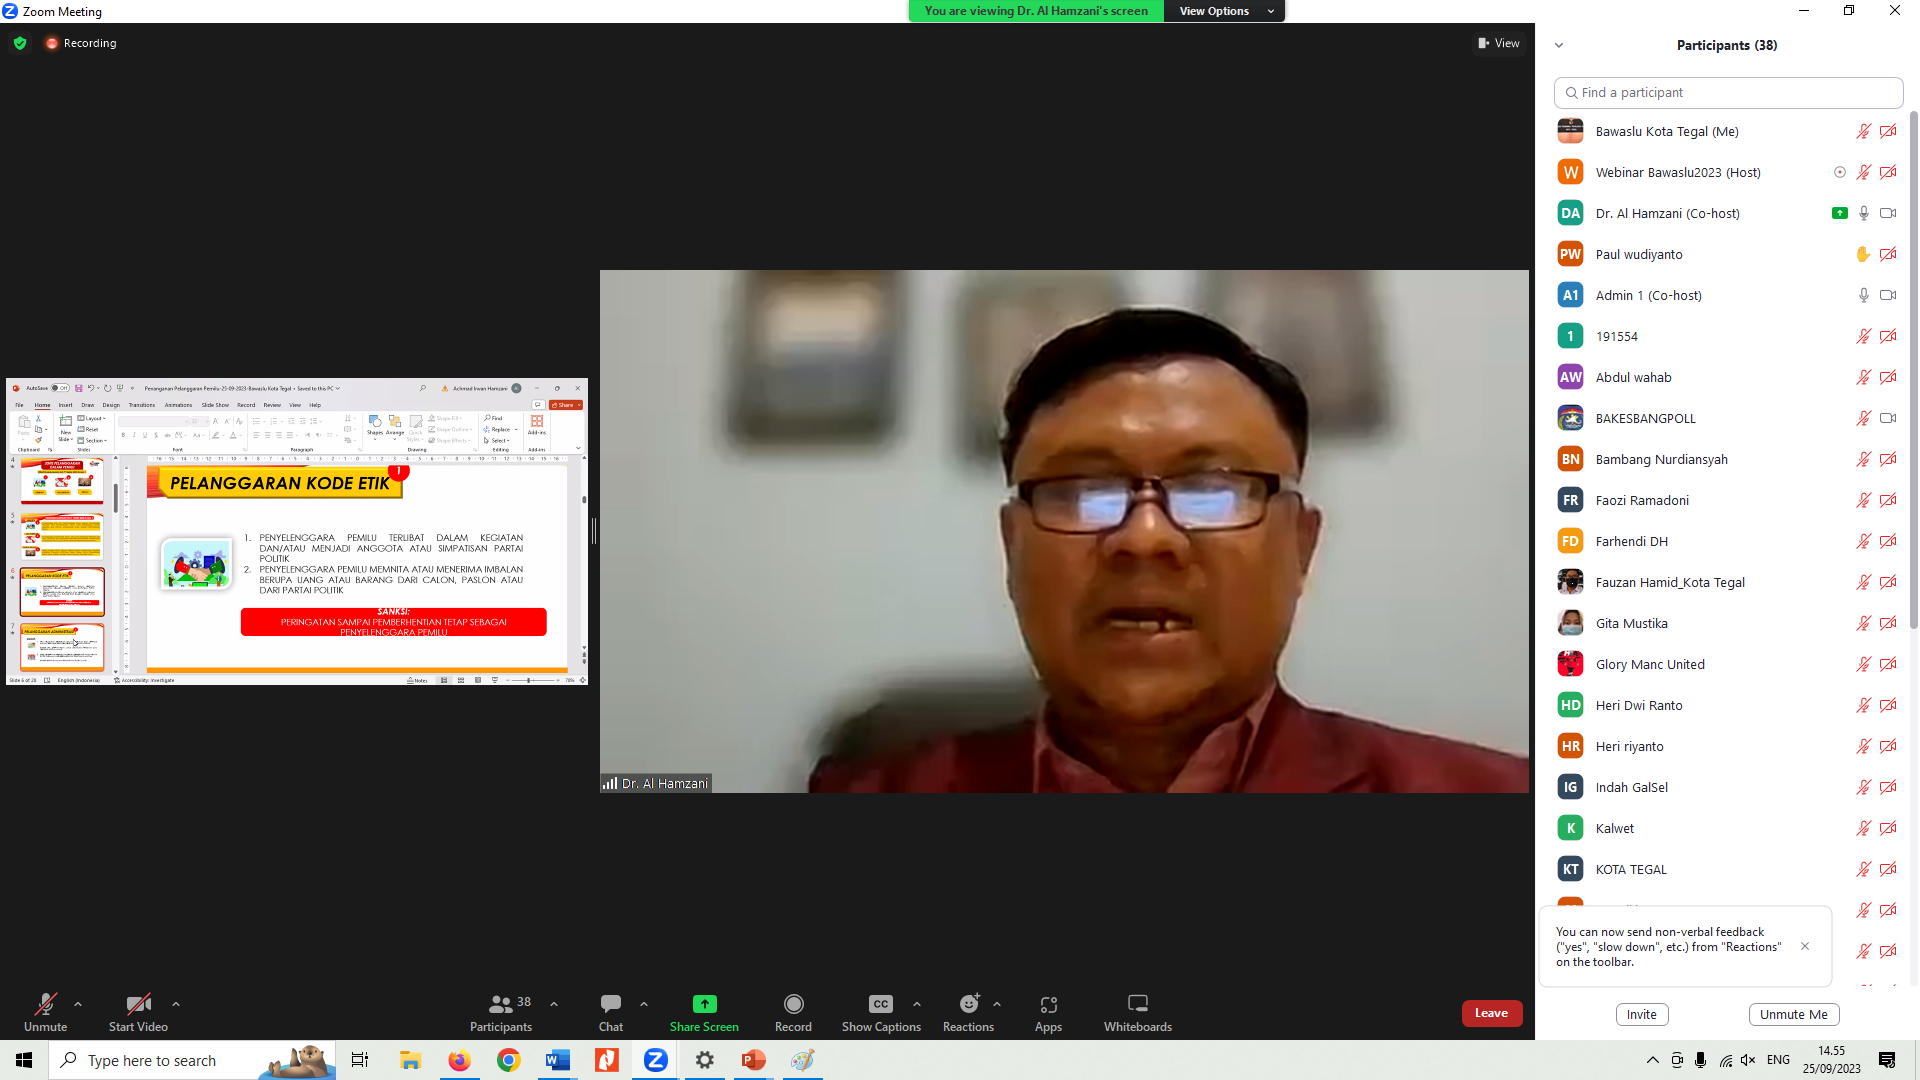The image size is (1920, 1080).
Task: Toggle the Unmute microphone button
Action: click(x=45, y=1004)
